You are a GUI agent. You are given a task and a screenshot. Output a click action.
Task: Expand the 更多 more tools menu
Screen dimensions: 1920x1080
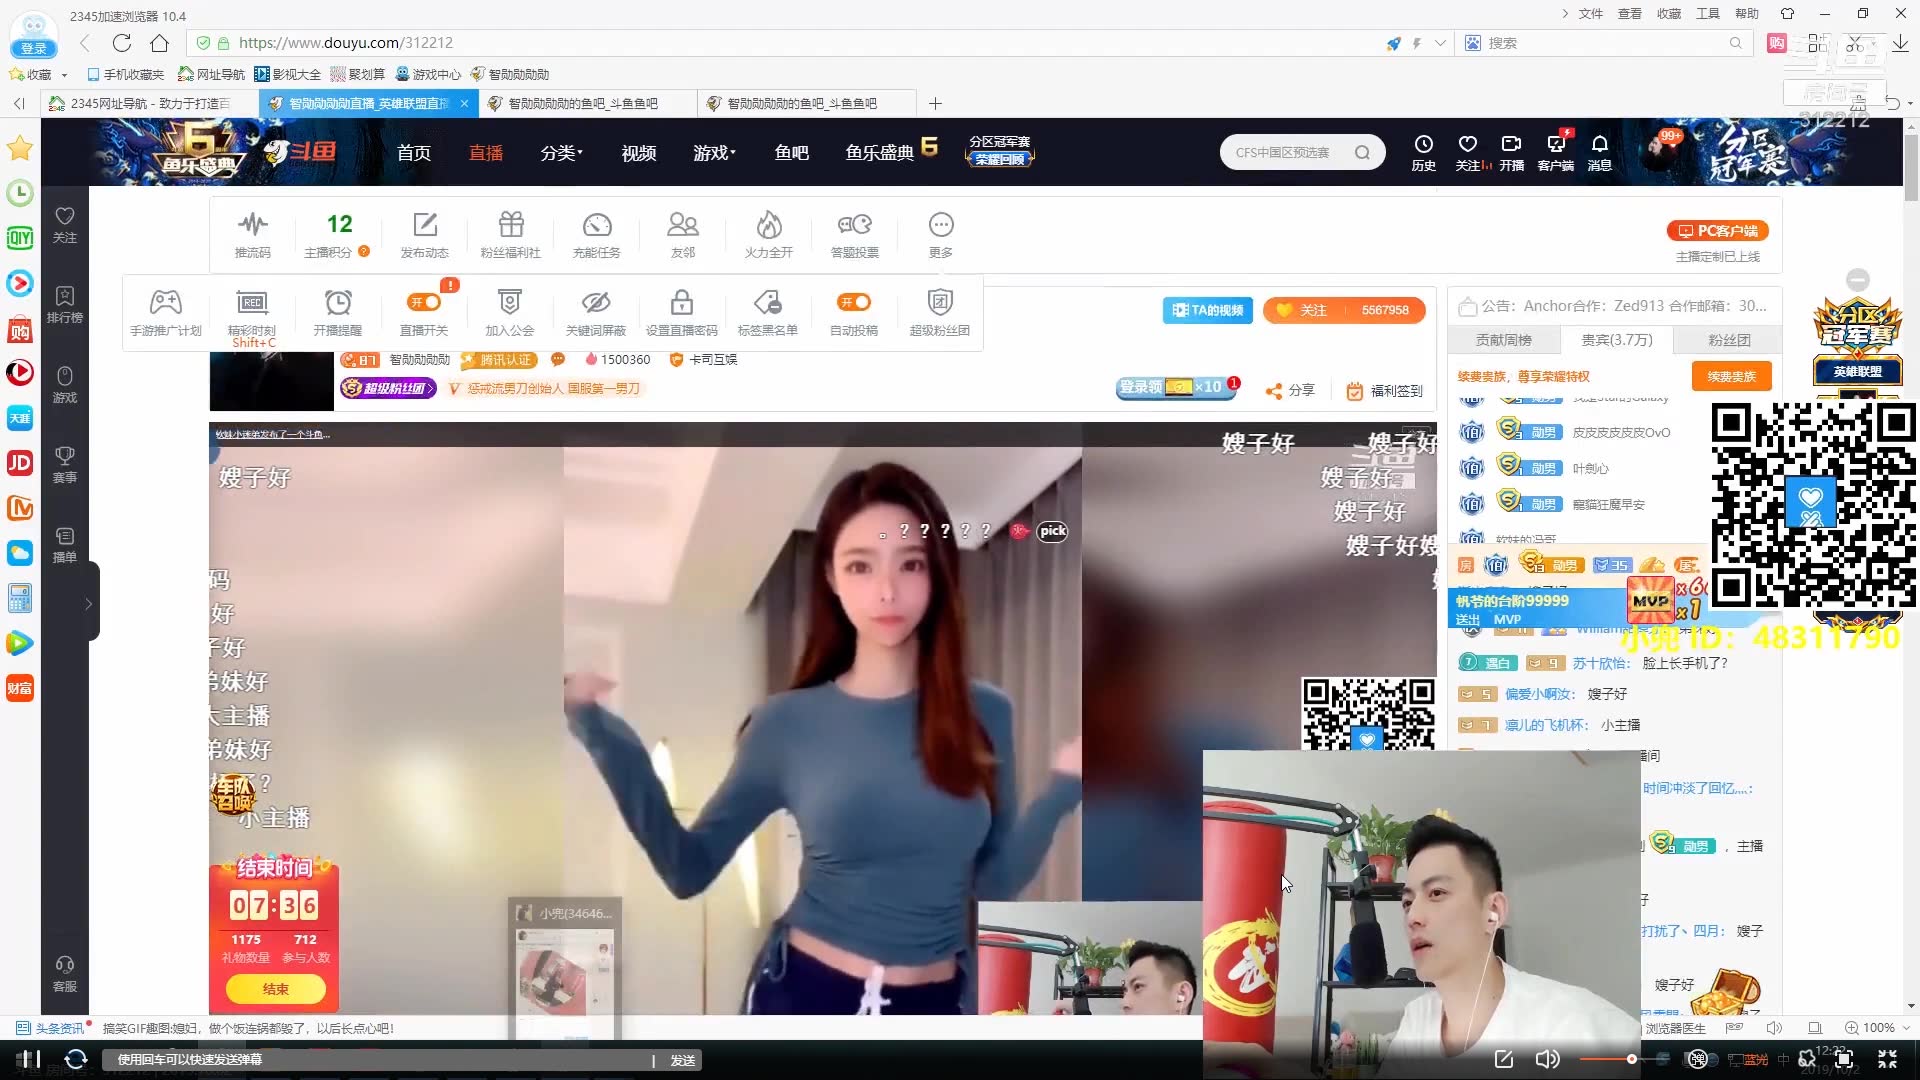941,235
